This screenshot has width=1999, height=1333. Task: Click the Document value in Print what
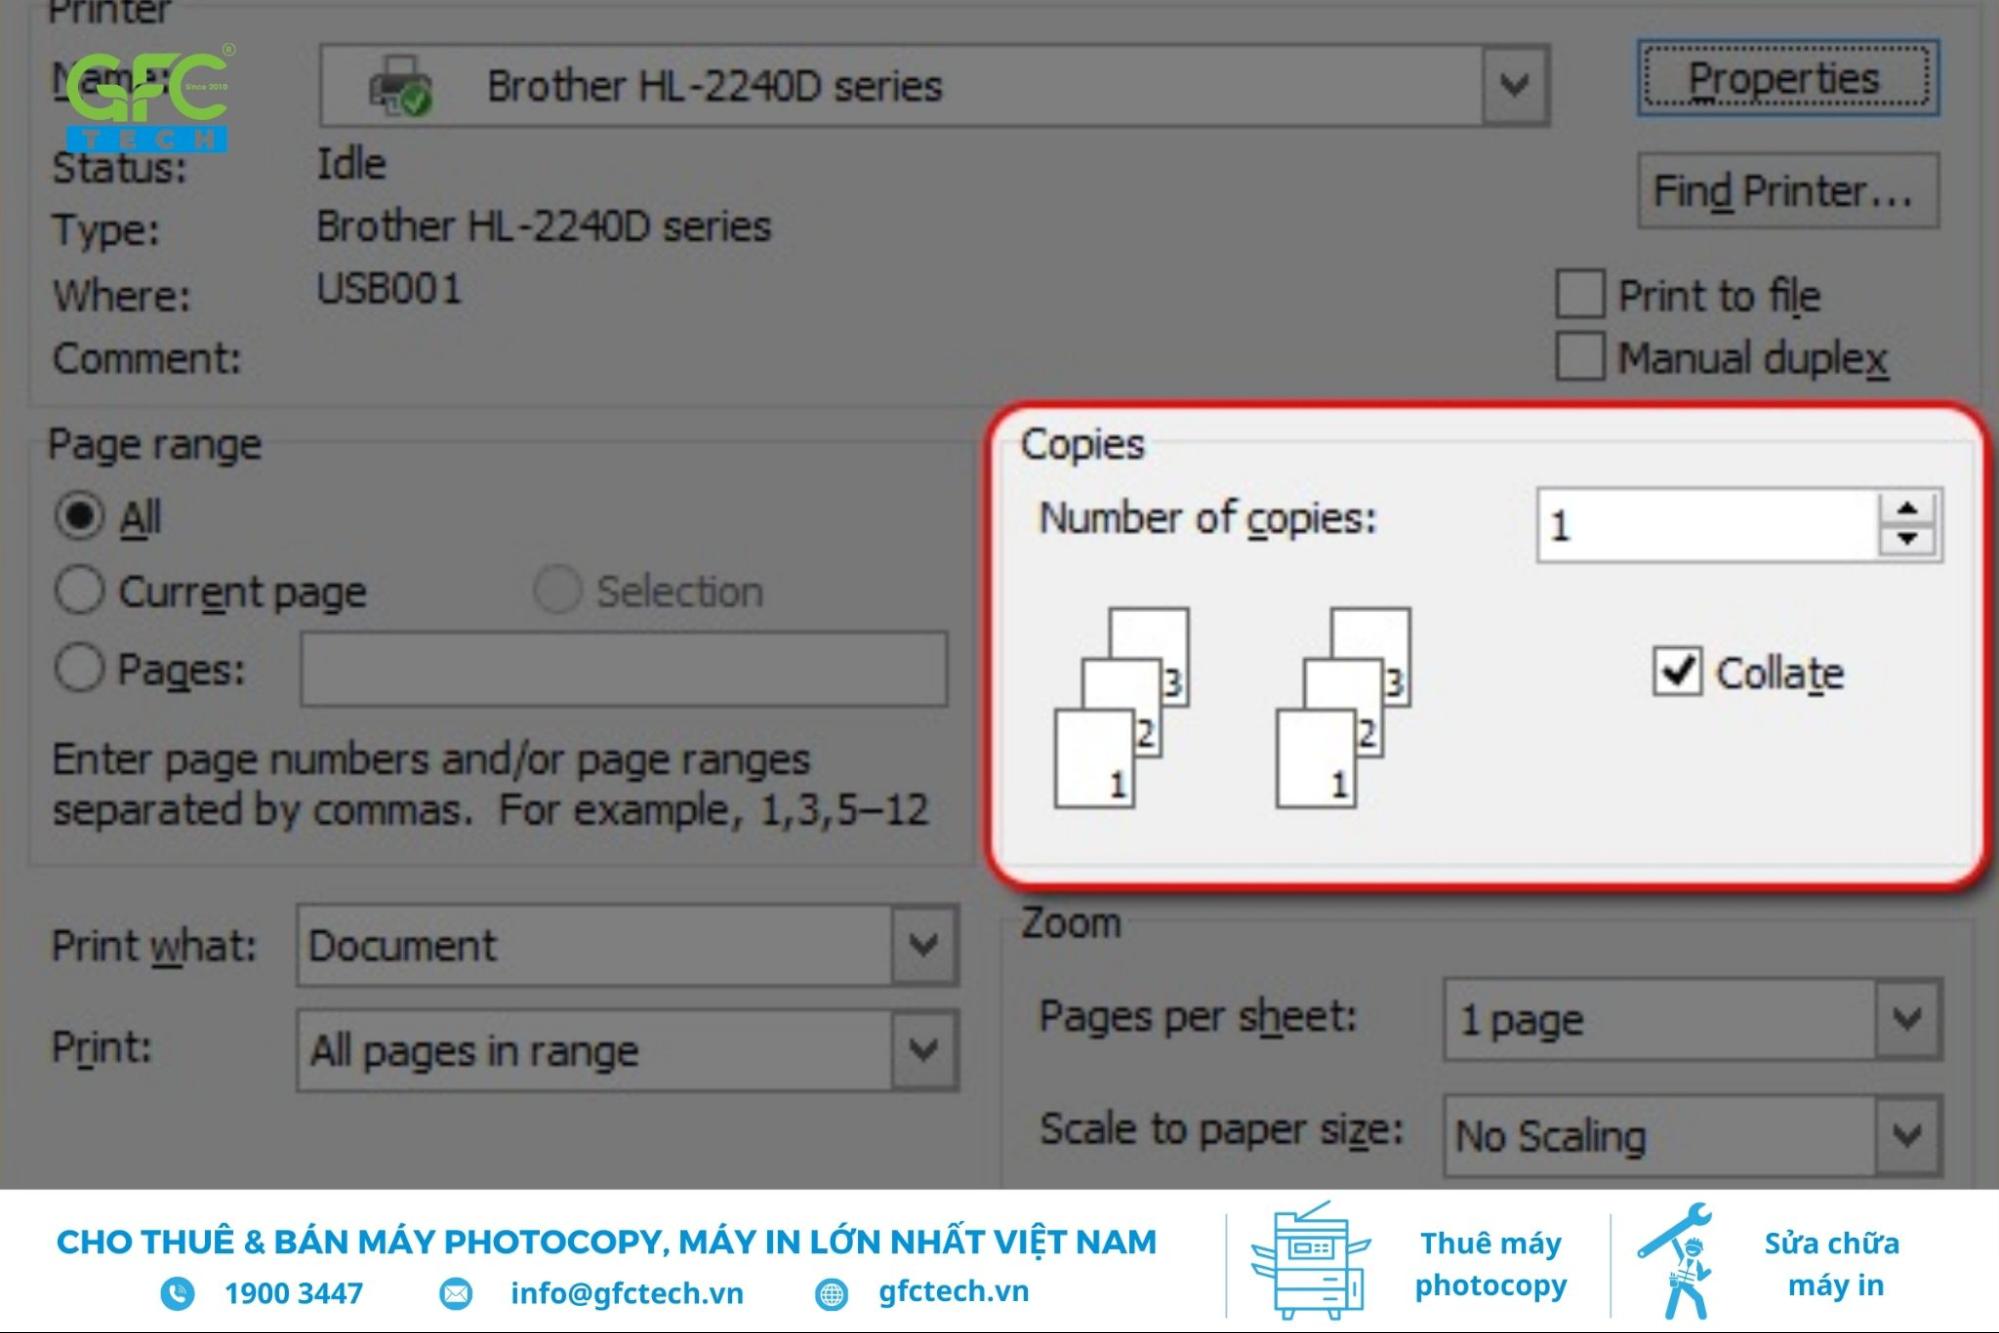pos(402,945)
